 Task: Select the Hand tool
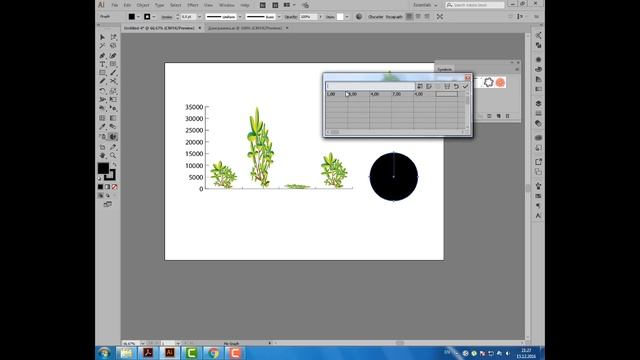pyautogui.click(x=102, y=155)
